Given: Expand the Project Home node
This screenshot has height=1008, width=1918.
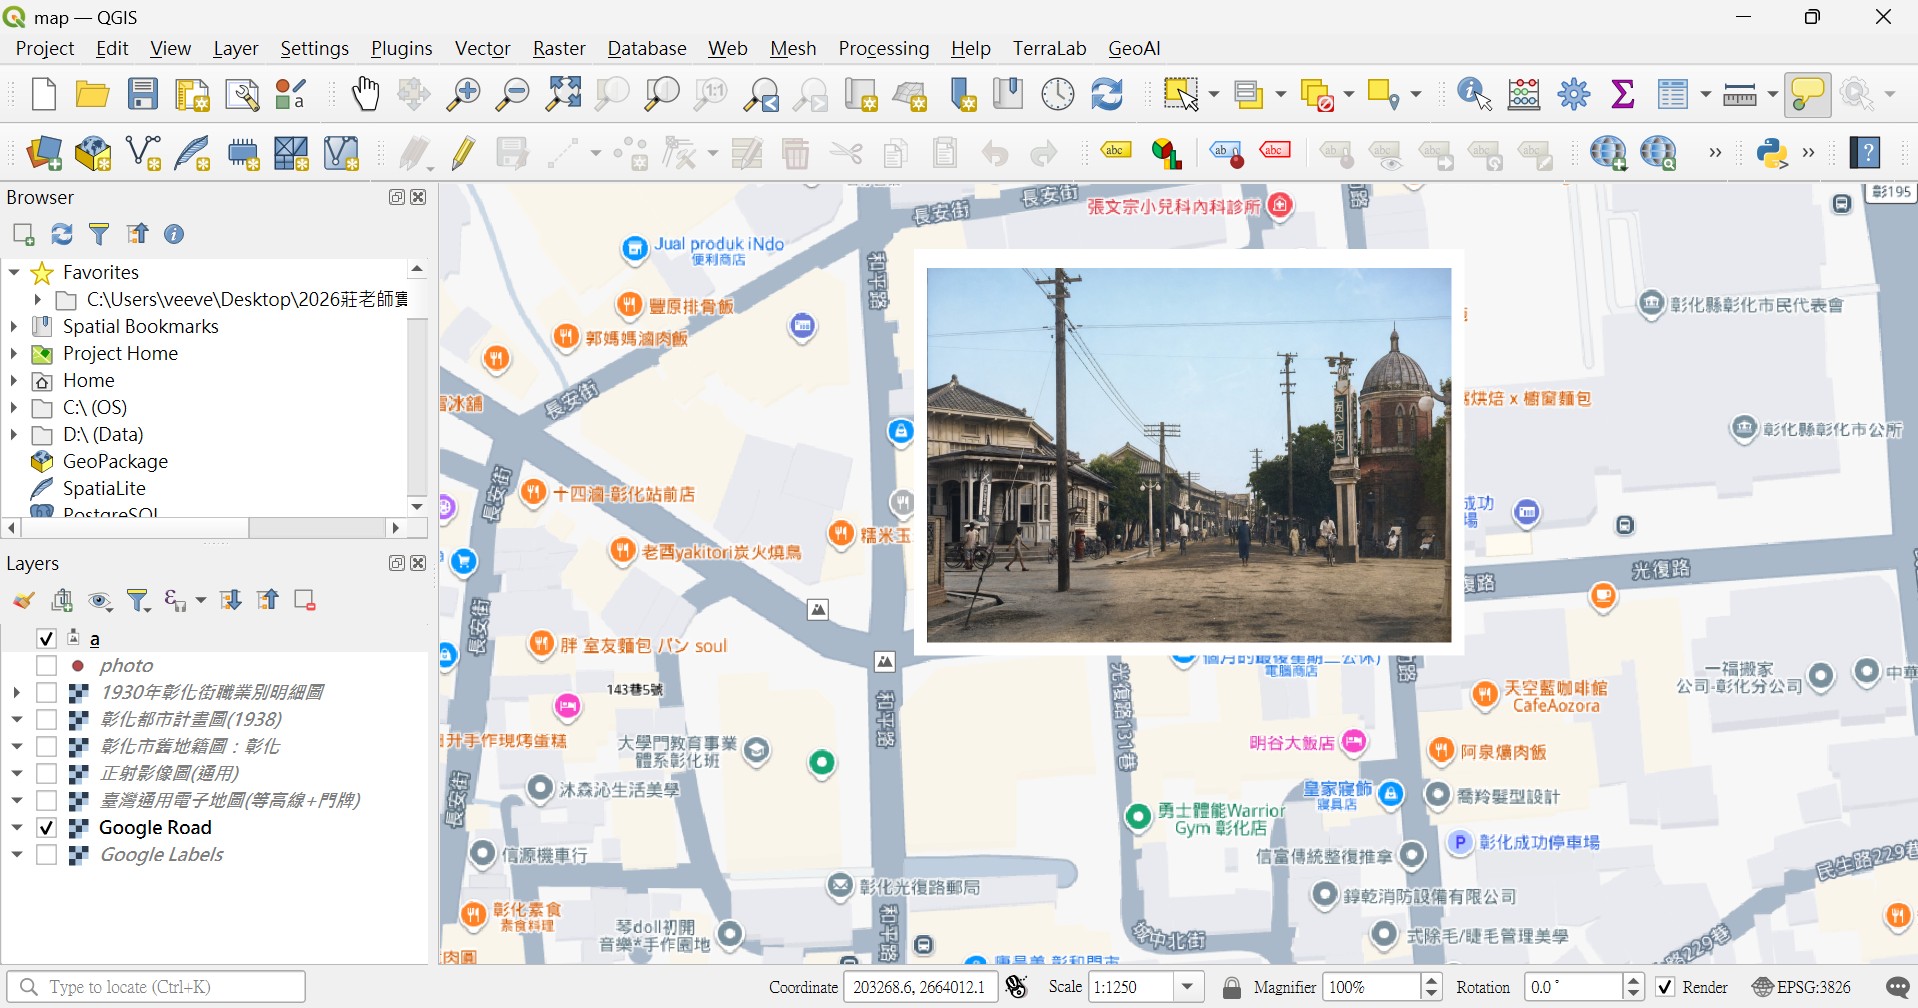Looking at the screenshot, I should (14, 353).
